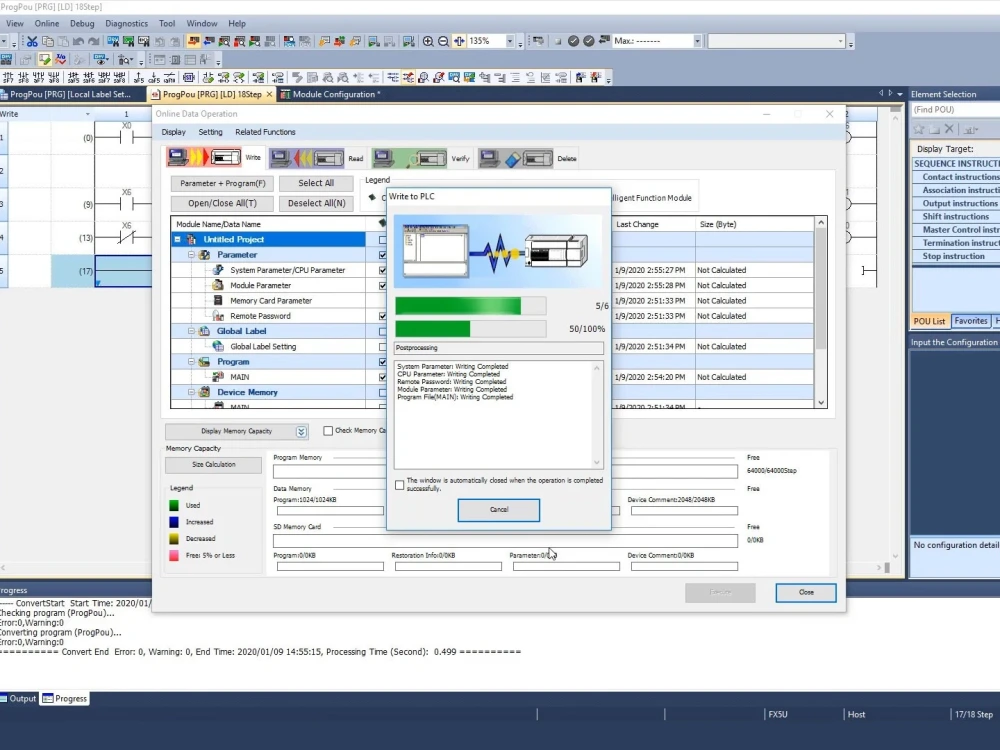Uncheck the Remote Password checkbox
Screen dimensions: 1000x750
(383, 316)
